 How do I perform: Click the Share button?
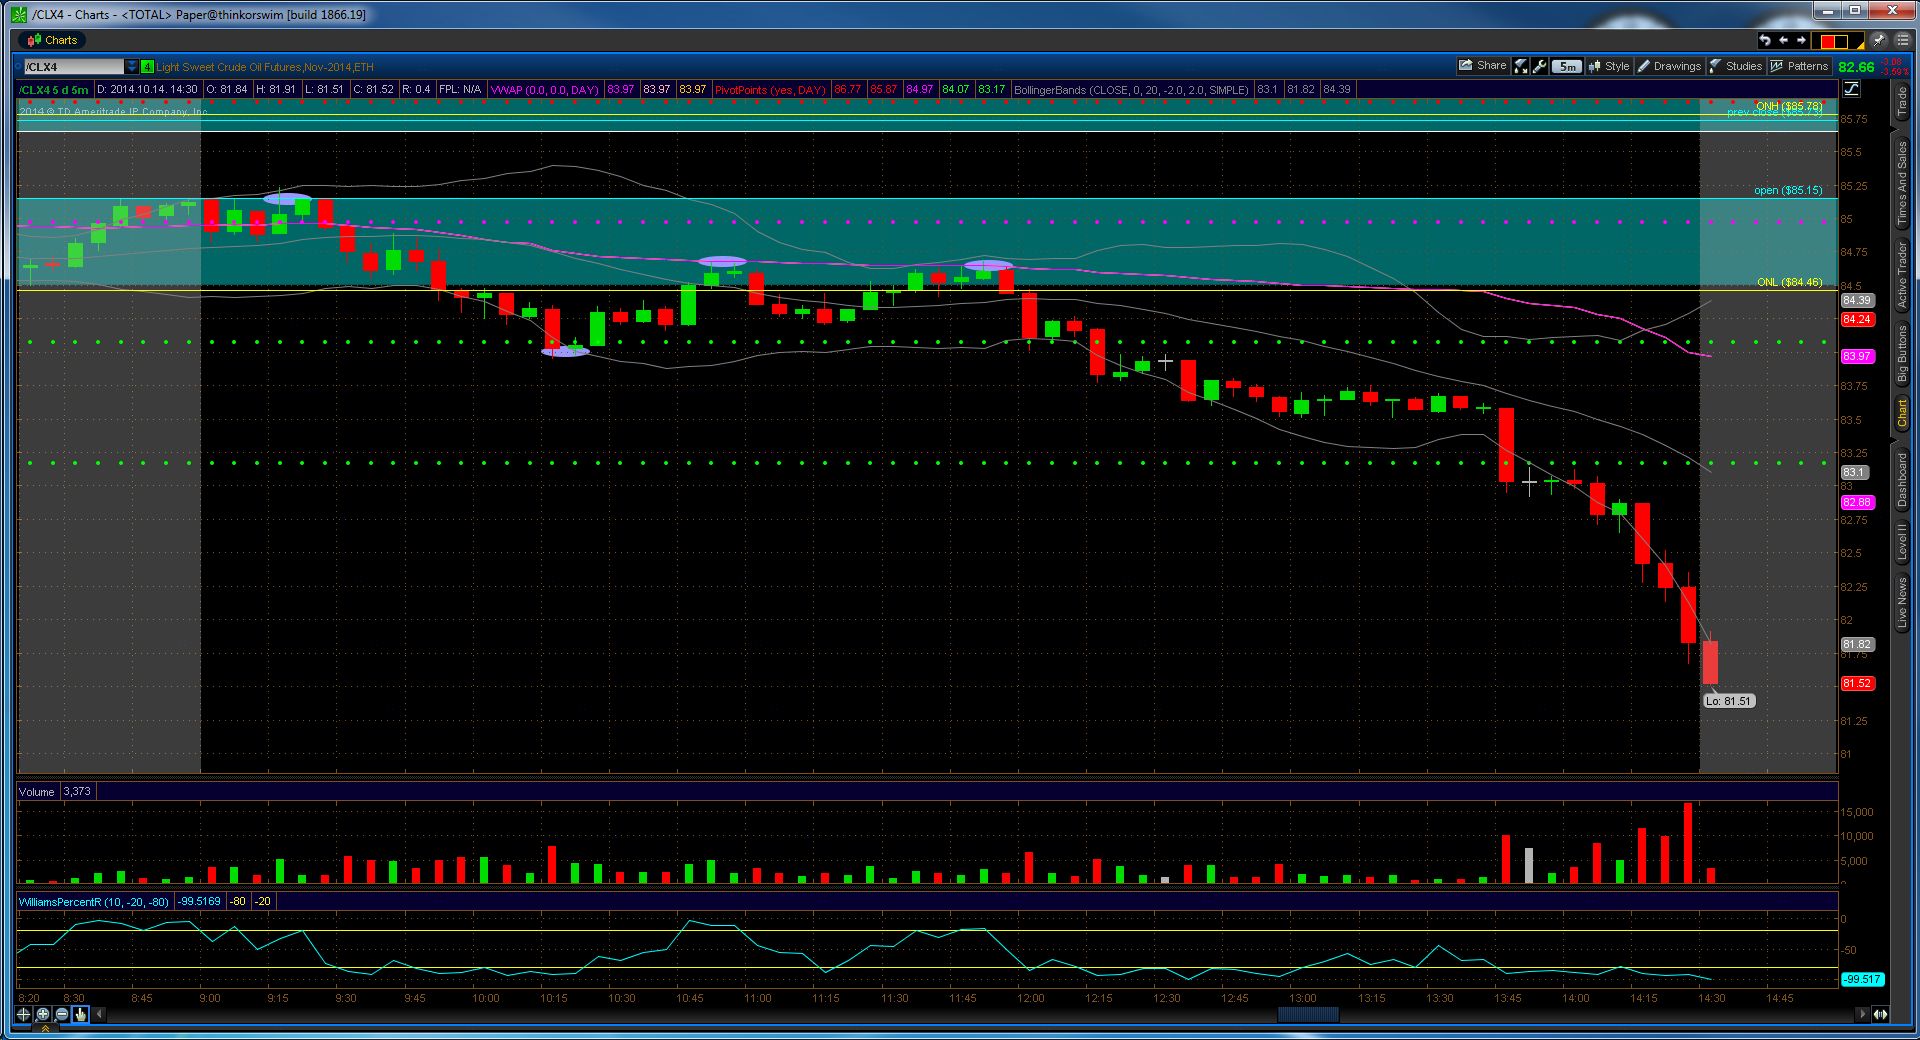pyautogui.click(x=1483, y=66)
